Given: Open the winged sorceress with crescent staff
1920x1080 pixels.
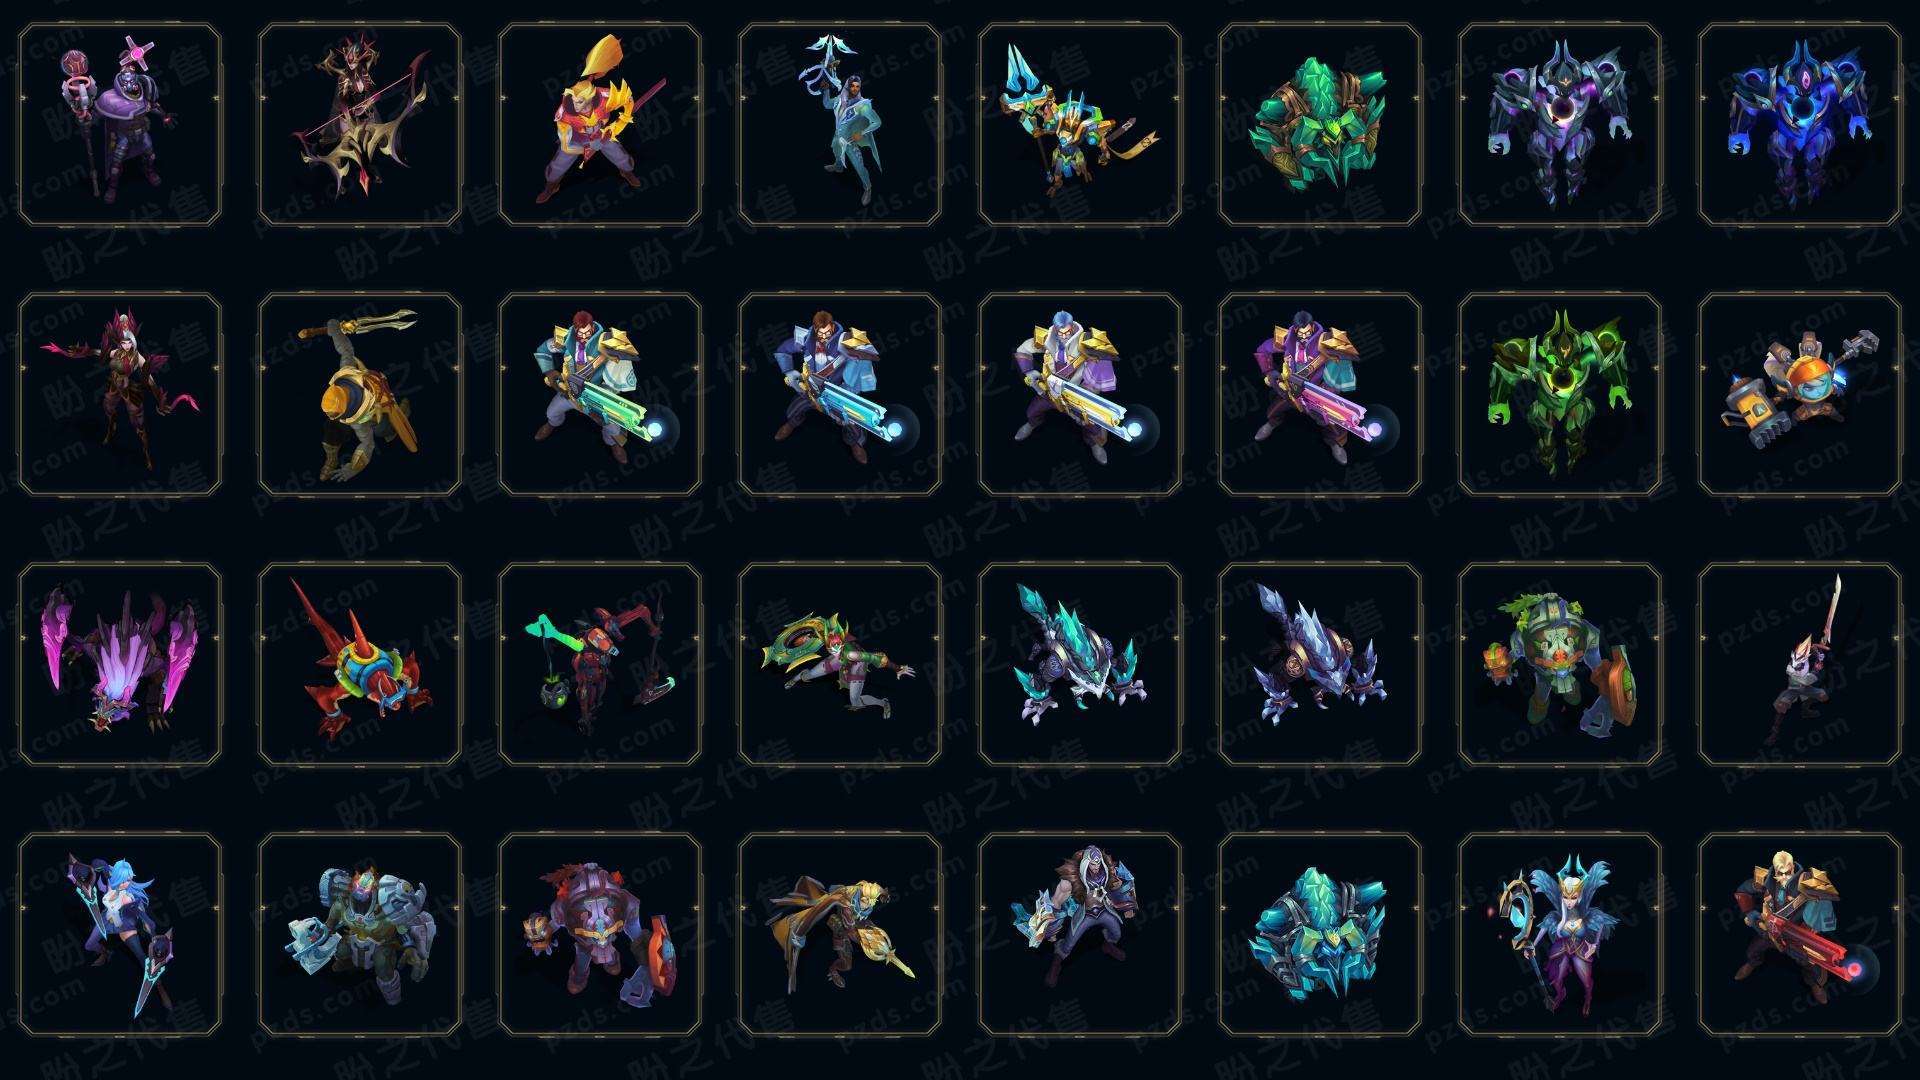Looking at the screenshot, I should tap(1560, 934).
